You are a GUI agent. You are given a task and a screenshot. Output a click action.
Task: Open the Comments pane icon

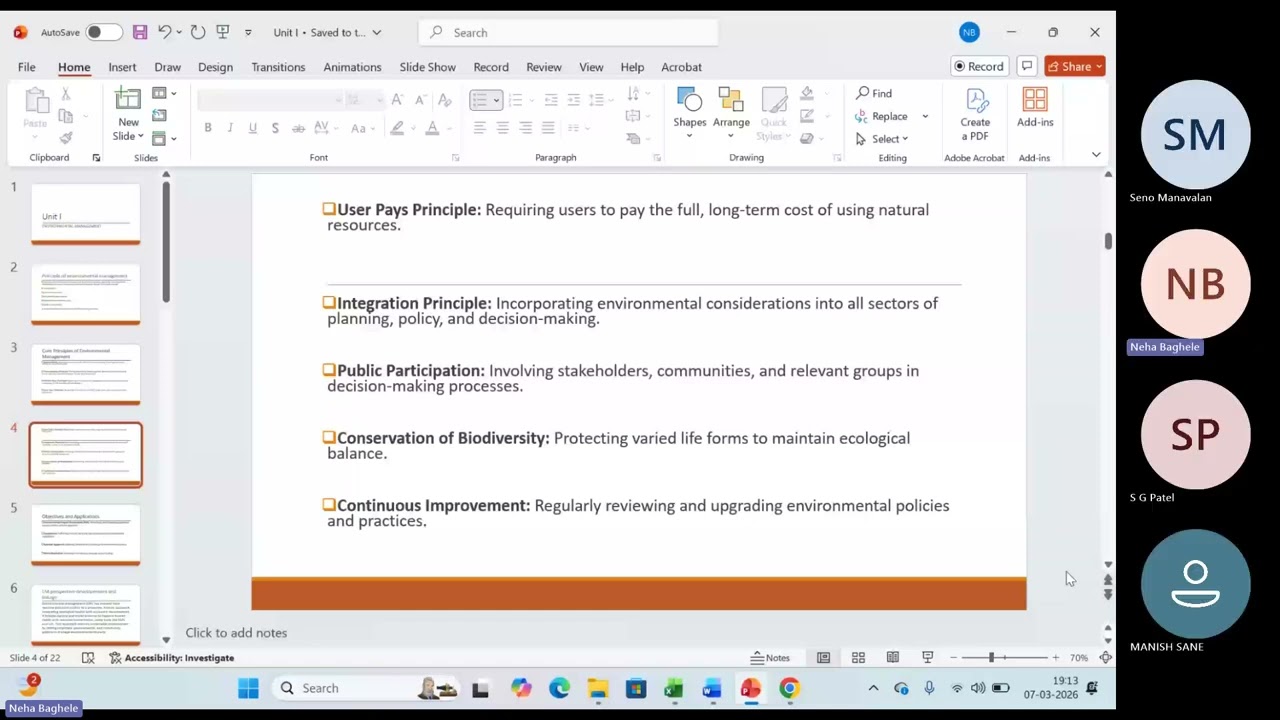1027,66
